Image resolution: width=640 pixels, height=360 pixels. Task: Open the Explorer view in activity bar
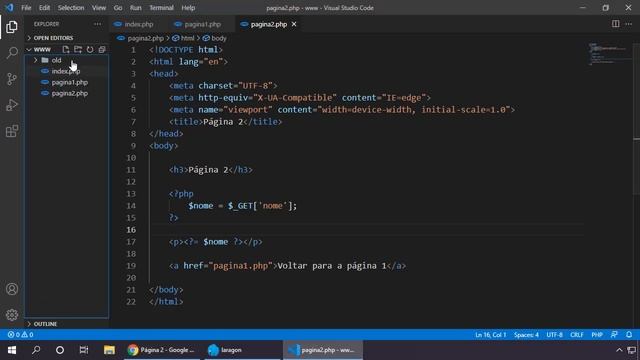pos(12,27)
